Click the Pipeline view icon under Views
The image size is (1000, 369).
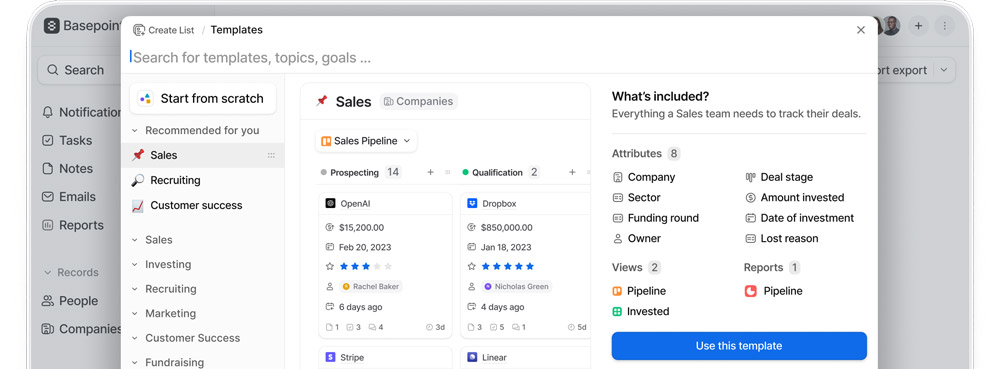[x=617, y=291]
